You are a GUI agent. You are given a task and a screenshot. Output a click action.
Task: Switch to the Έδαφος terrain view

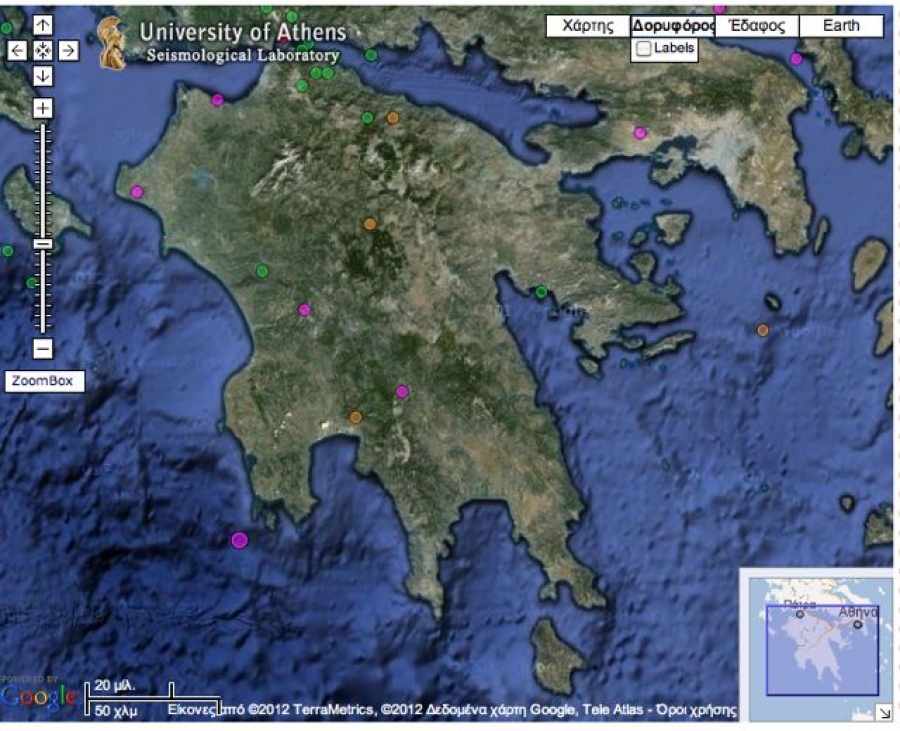point(757,26)
